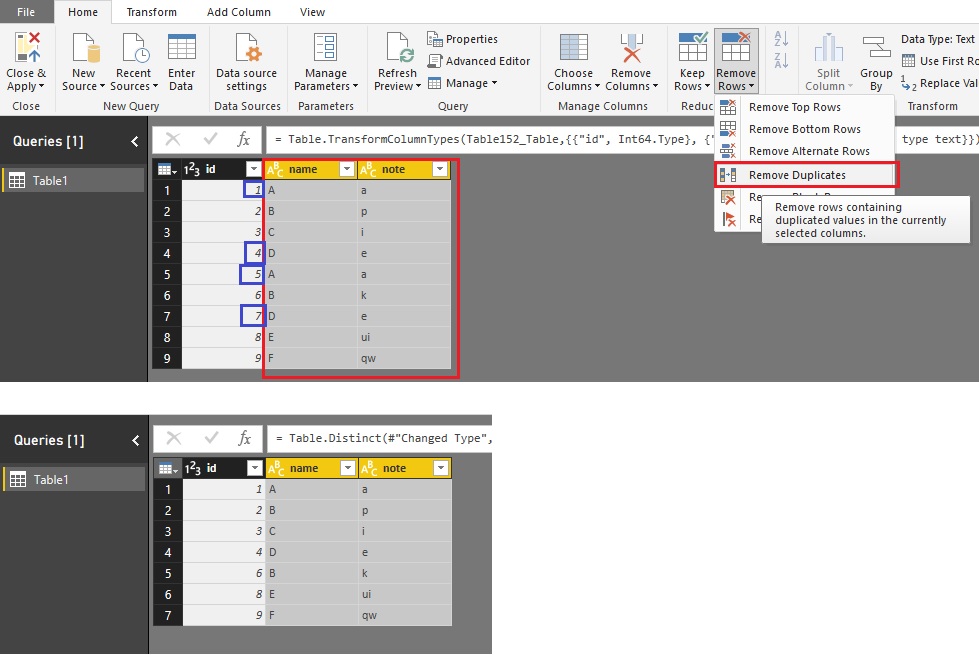Click the Remove Rows icon

point(735,48)
